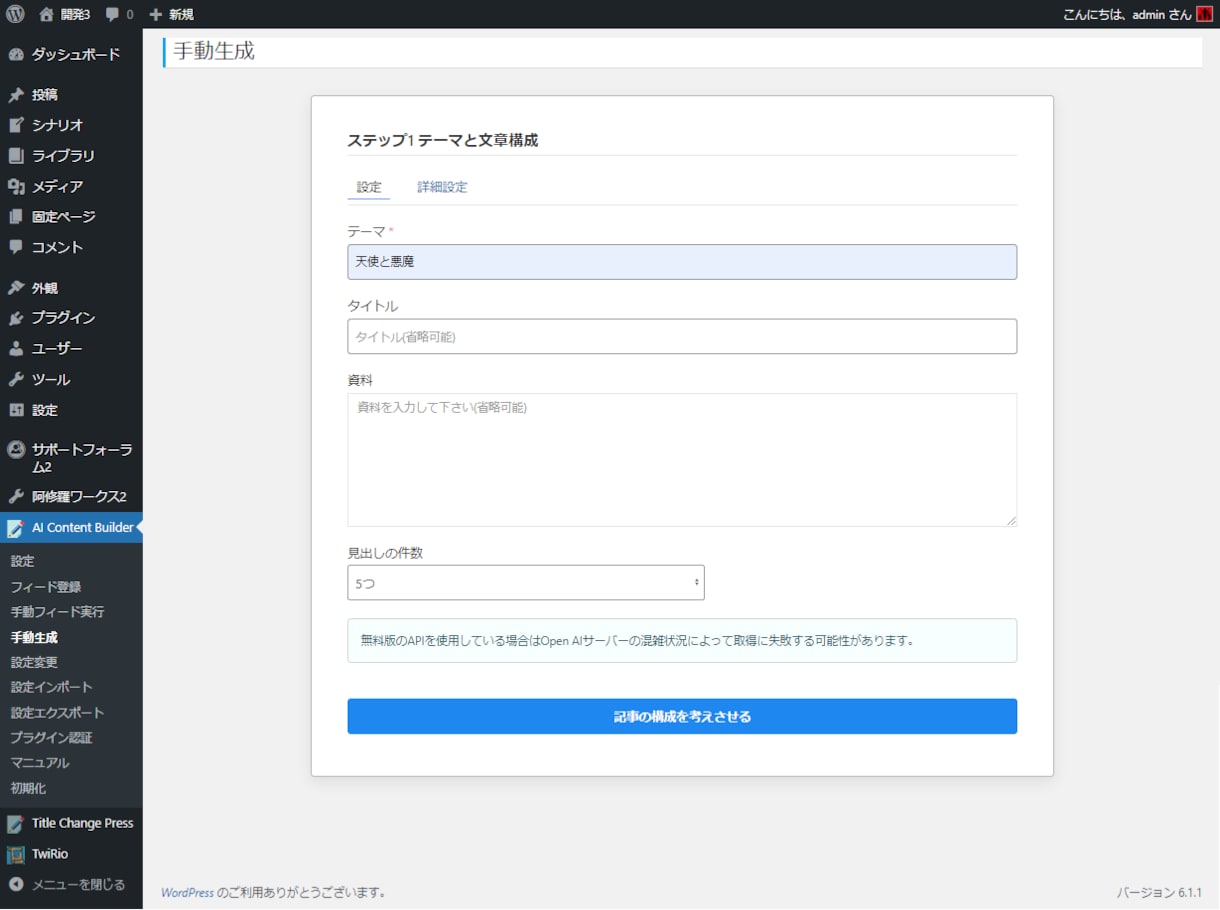Click the 見出しの件数 label

[385, 552]
